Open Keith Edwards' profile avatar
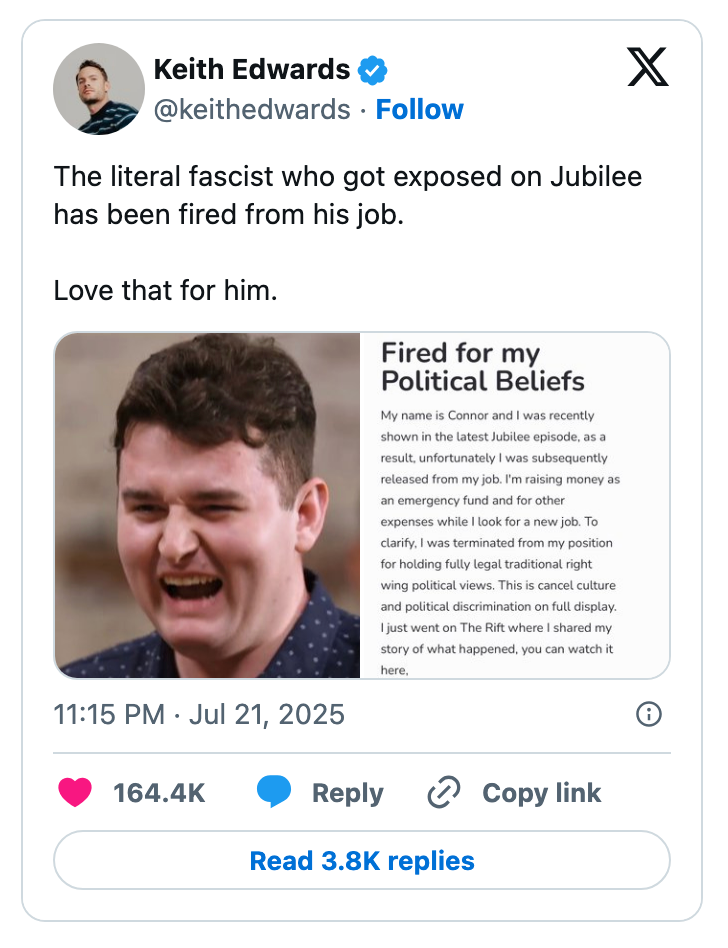Viewport: 728px width, 948px height. point(99,89)
